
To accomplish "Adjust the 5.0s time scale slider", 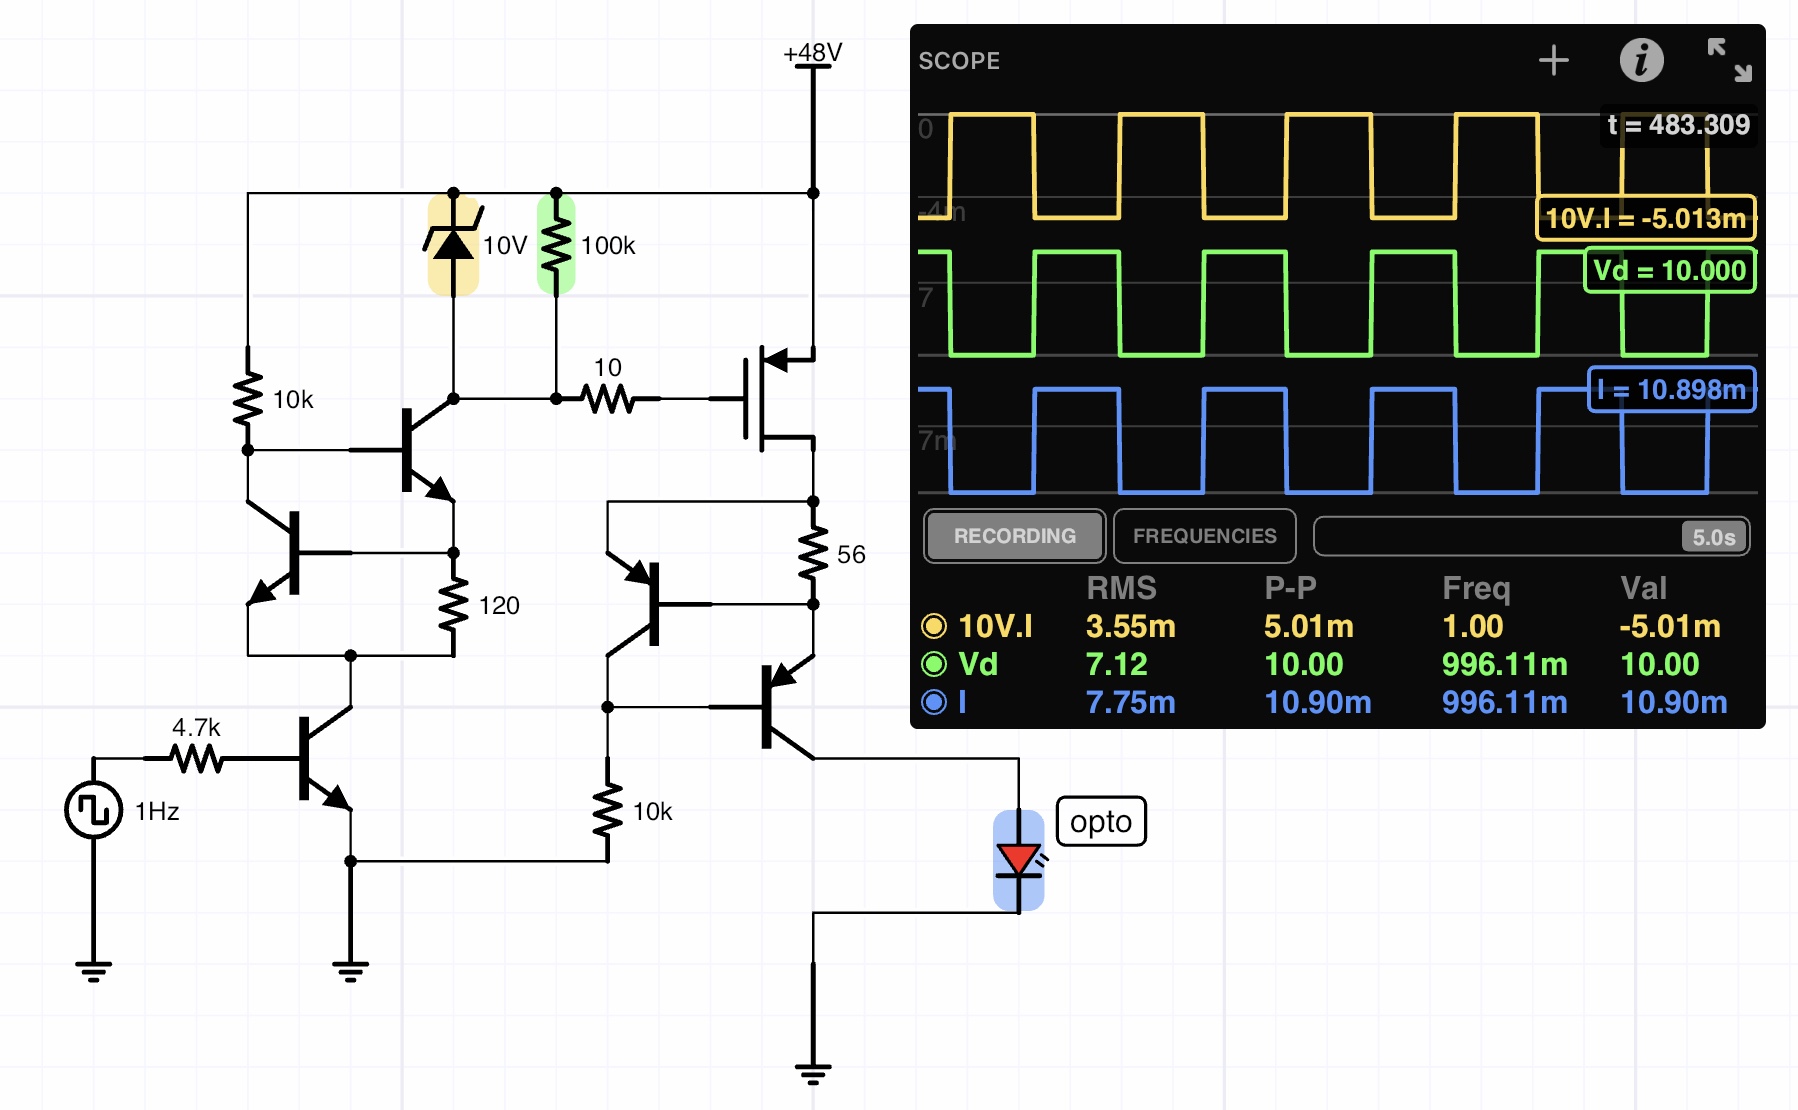I will click(1531, 536).
